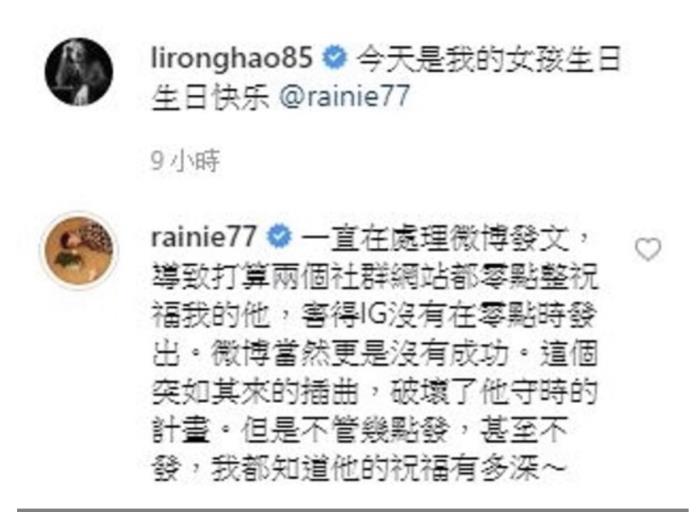This screenshot has width=700, height=512.
Task: Click the blue verified badge beside rainie77
Action: tap(279, 237)
